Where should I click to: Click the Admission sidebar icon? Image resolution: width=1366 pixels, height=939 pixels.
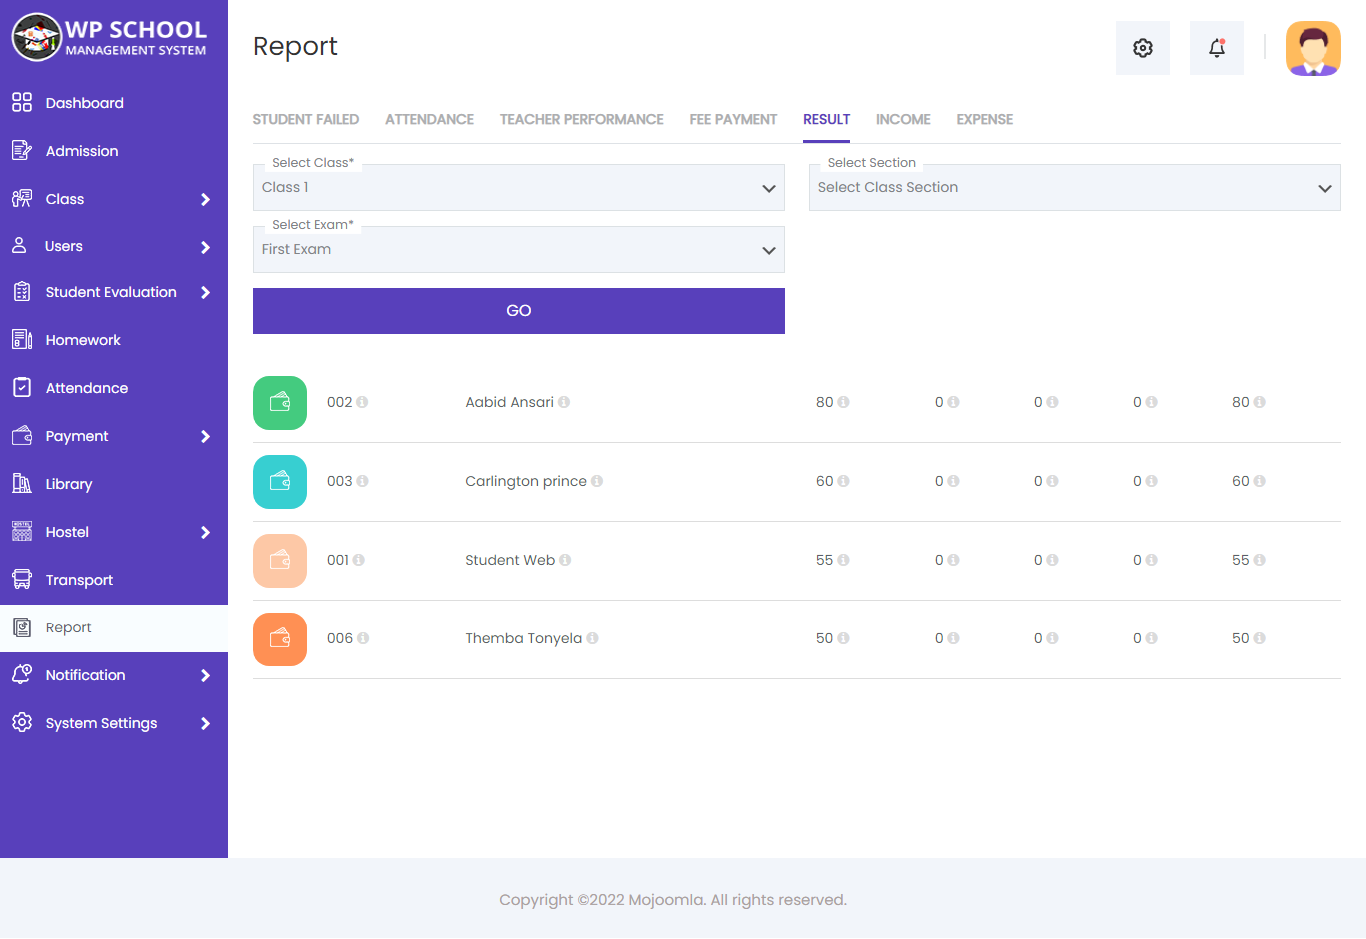pos(22,150)
